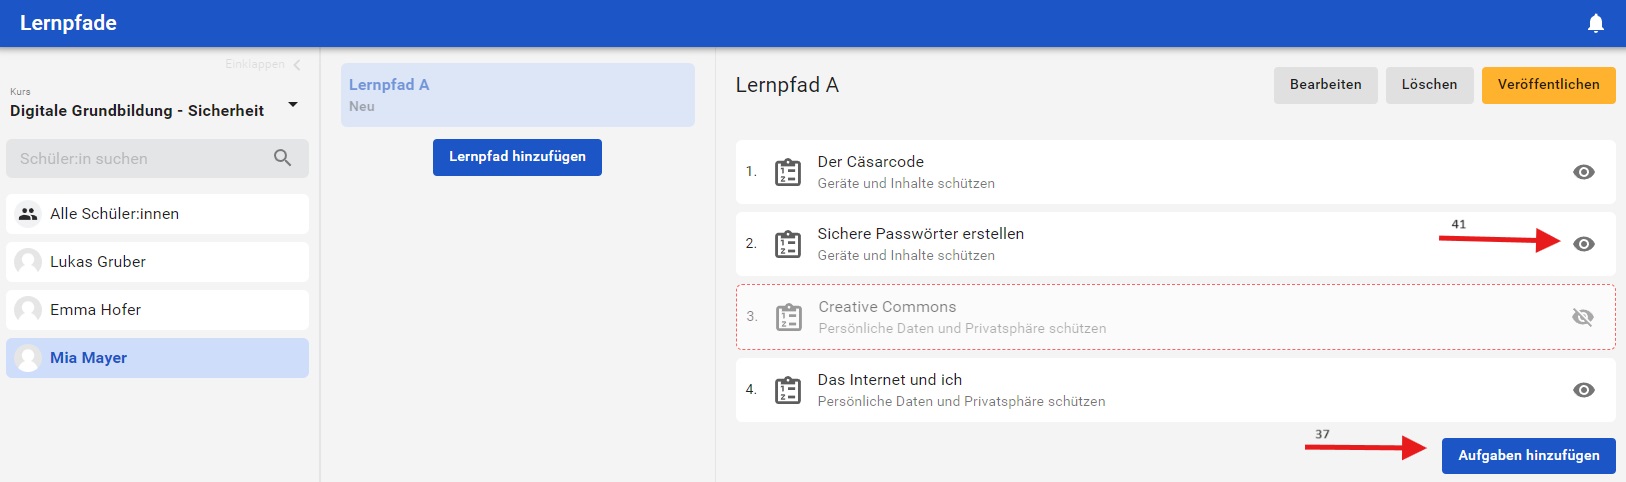This screenshot has height=482, width=1626.
Task: Show the hidden Creative Commons task
Action: click(x=1583, y=317)
